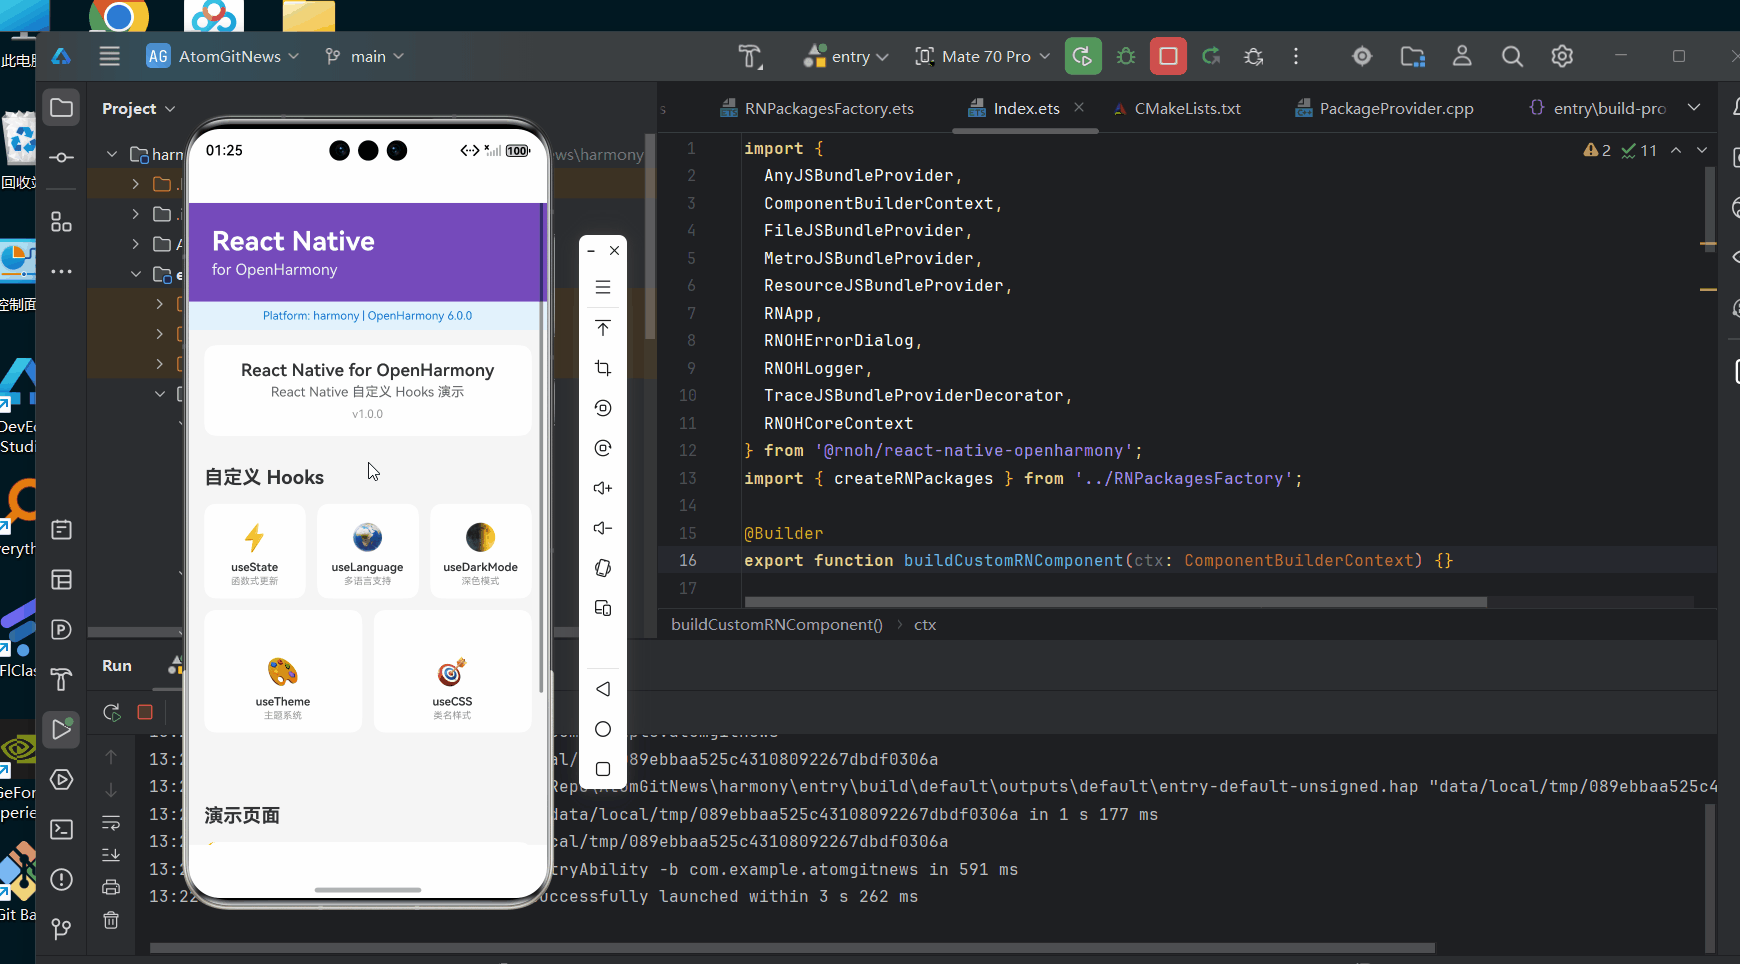The image size is (1740, 964).
Task: Open the Project view selector dropdown
Action: (139, 108)
